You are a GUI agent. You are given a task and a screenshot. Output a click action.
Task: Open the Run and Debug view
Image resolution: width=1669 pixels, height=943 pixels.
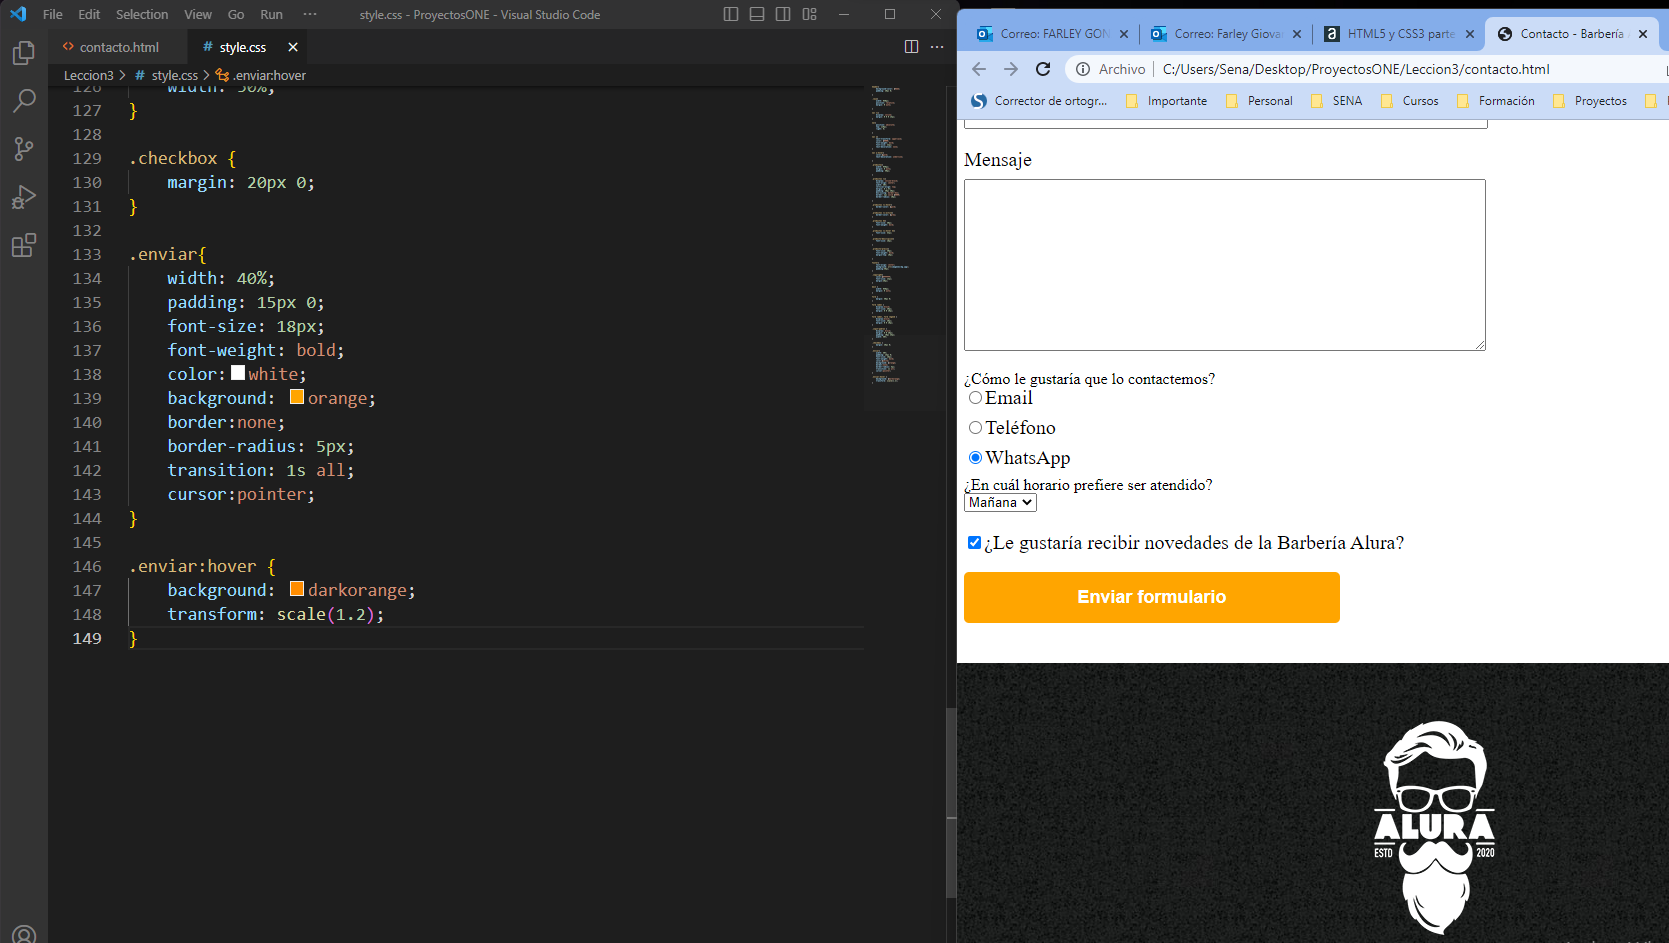24,197
